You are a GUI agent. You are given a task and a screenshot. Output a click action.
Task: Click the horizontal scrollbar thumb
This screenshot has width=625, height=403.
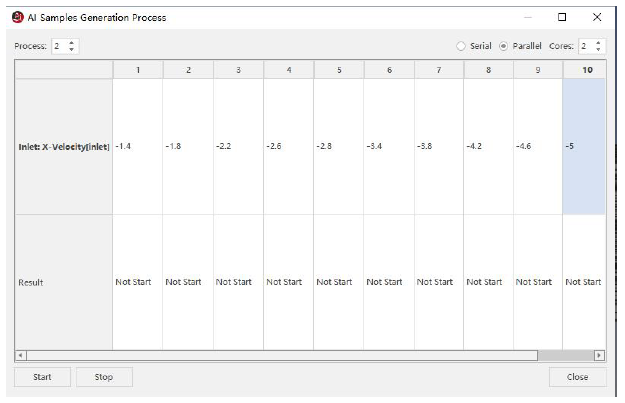[280, 355]
